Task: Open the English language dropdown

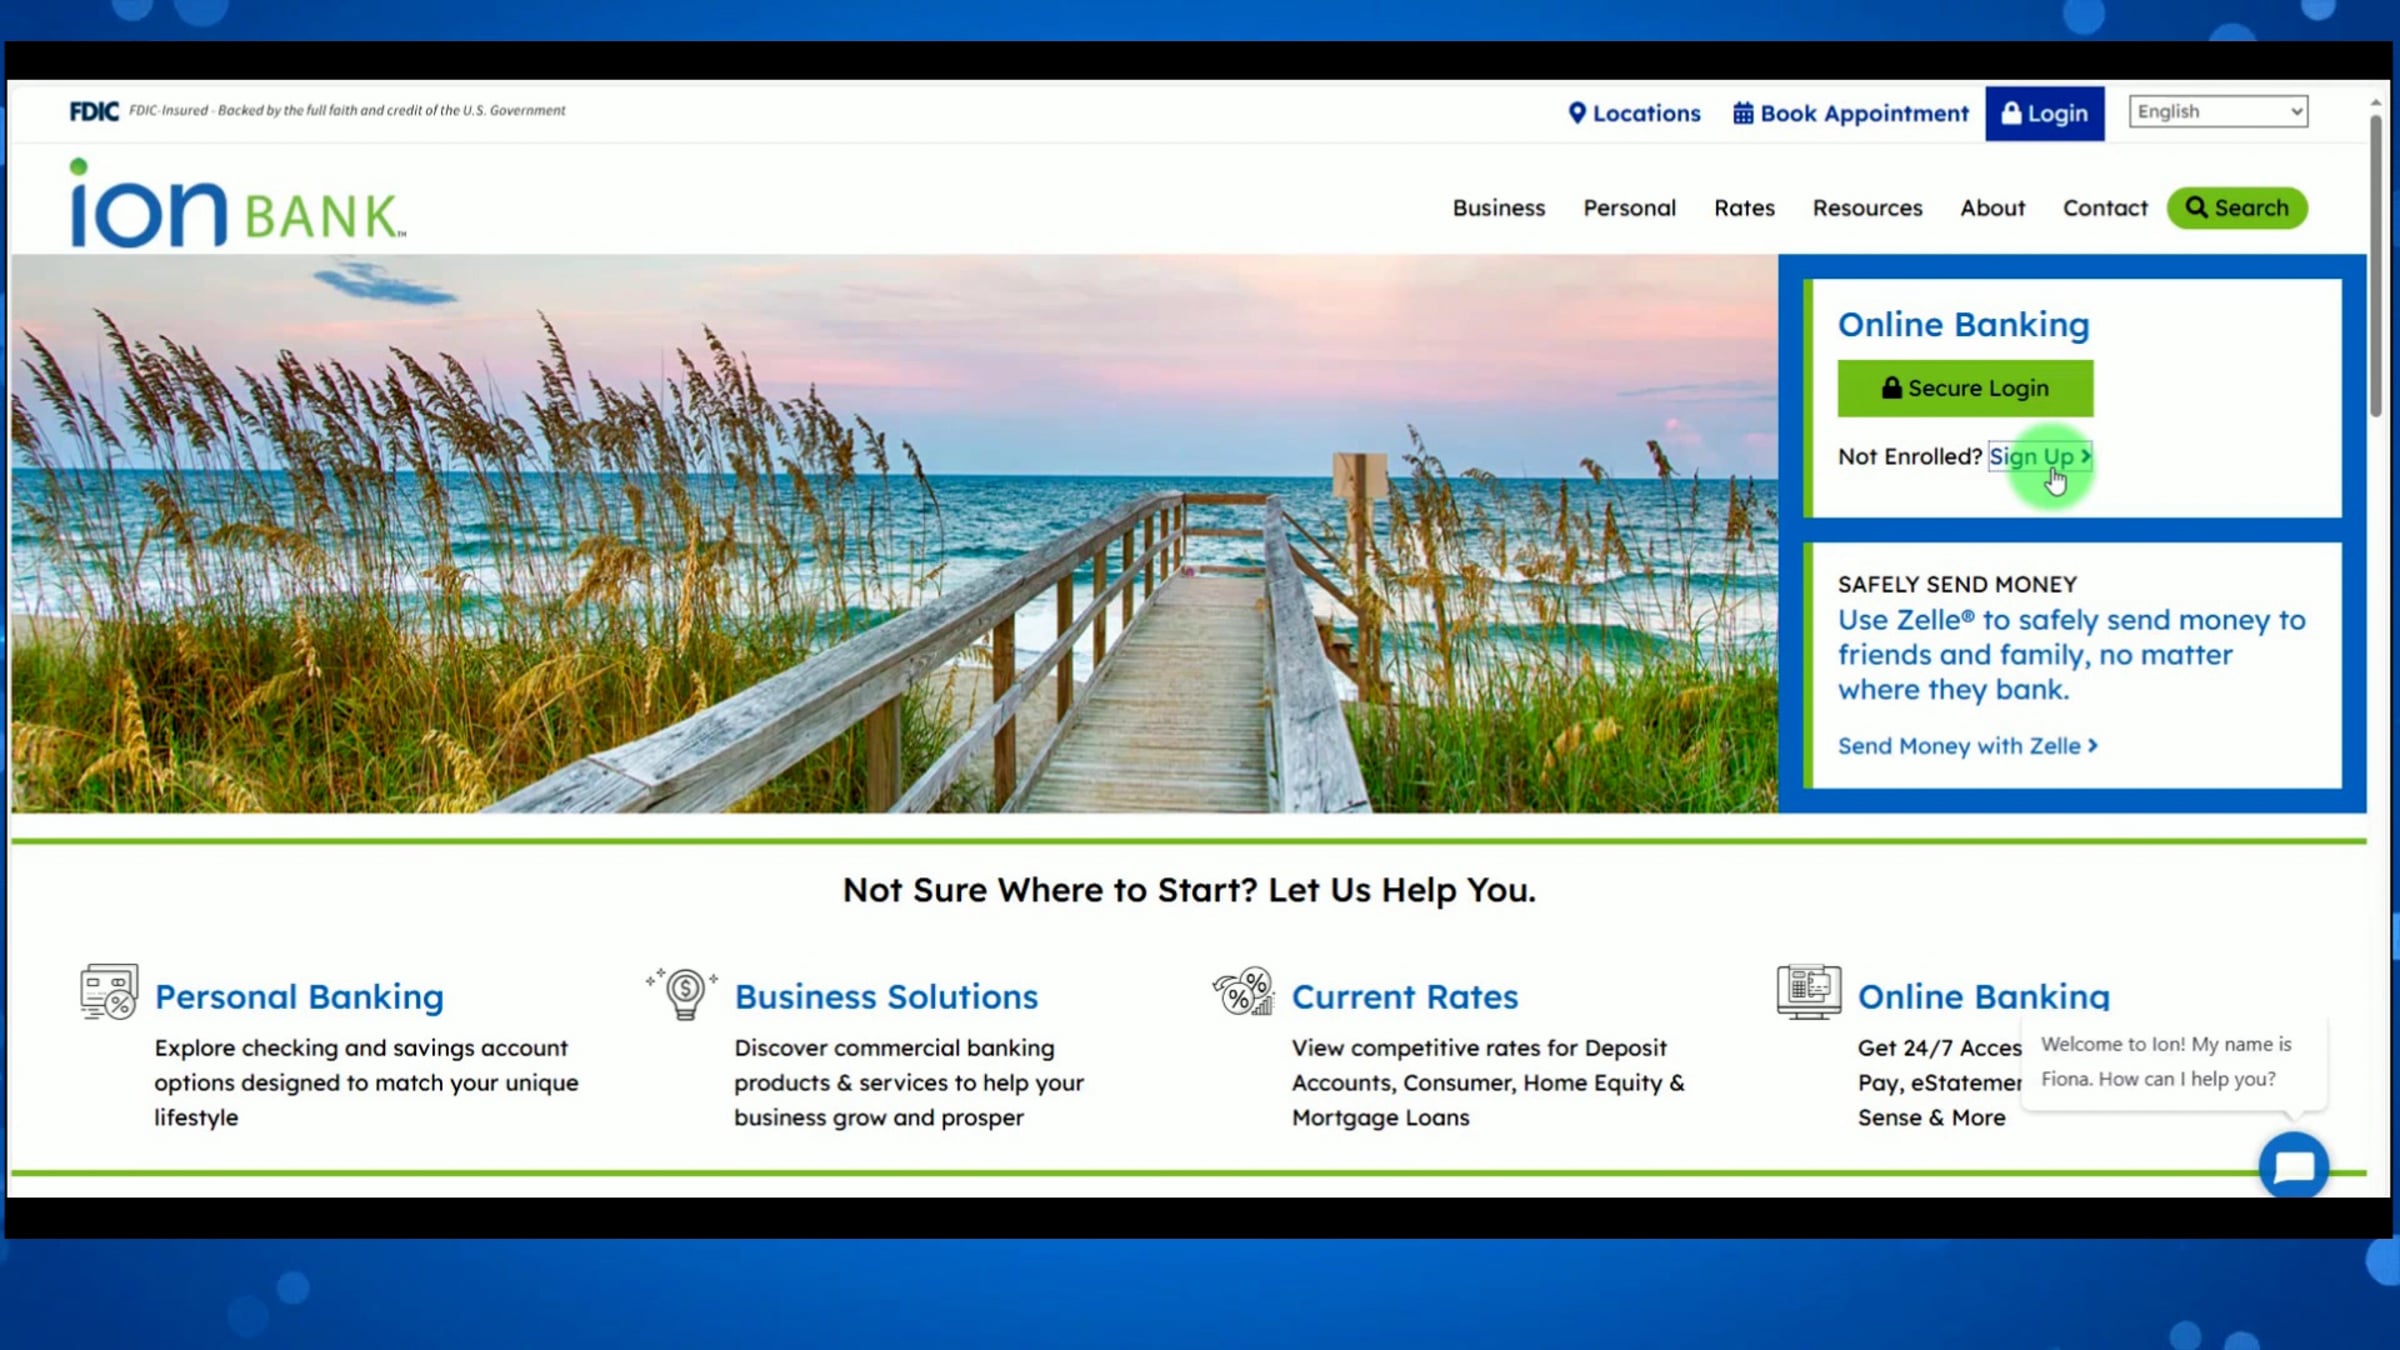Action: 2218,111
